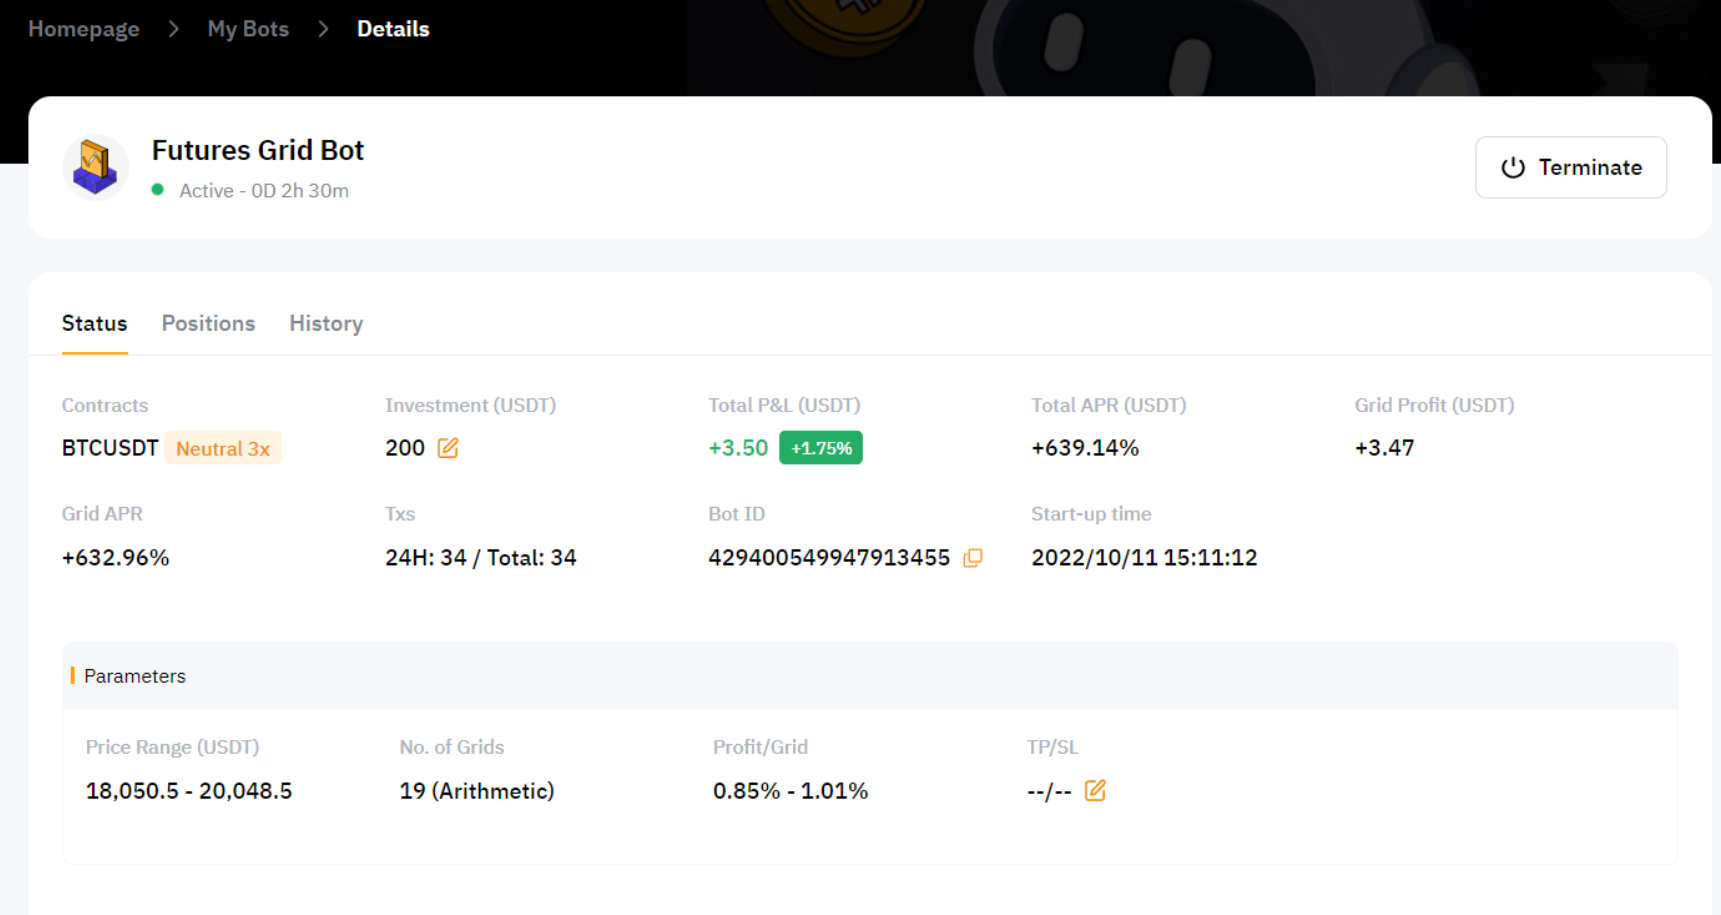Viewport: 1721px width, 915px height.
Task: Navigate to My Bots breadcrumb
Action: 248,29
